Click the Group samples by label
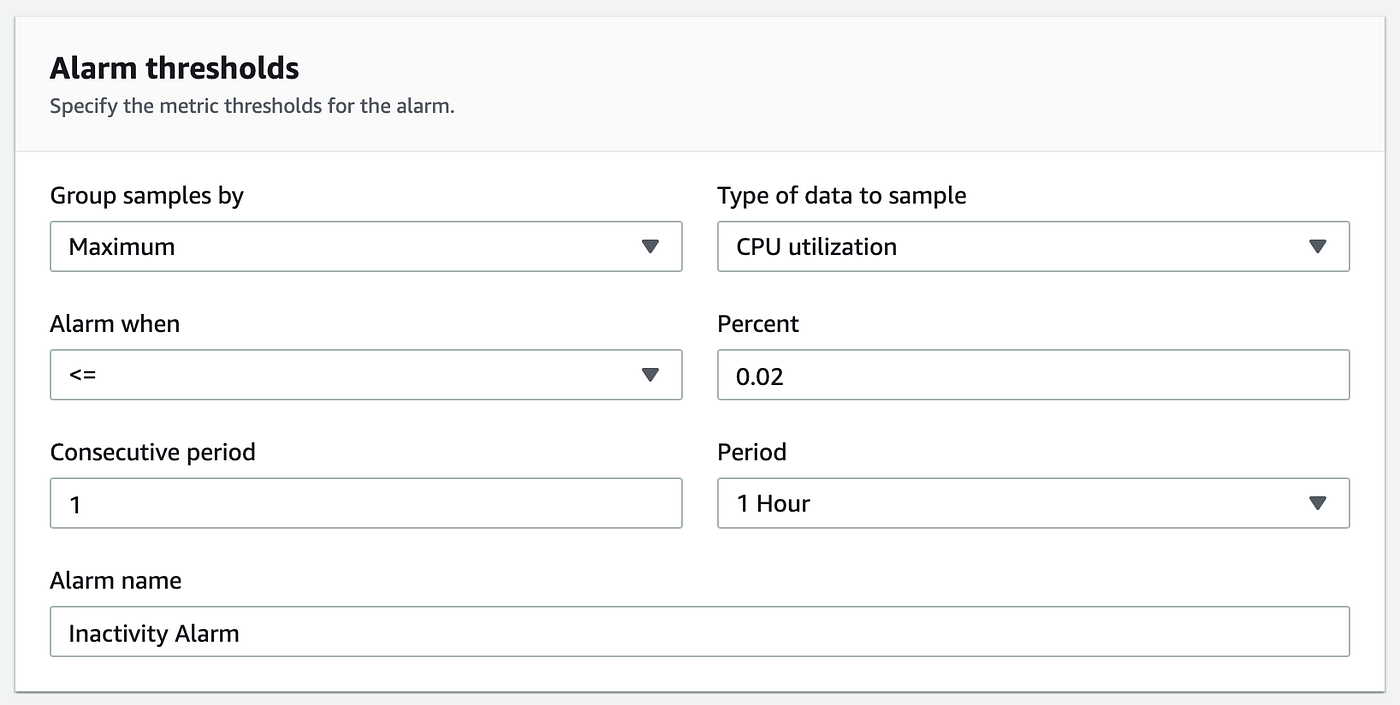Screen dimensions: 1400x705 147,195
